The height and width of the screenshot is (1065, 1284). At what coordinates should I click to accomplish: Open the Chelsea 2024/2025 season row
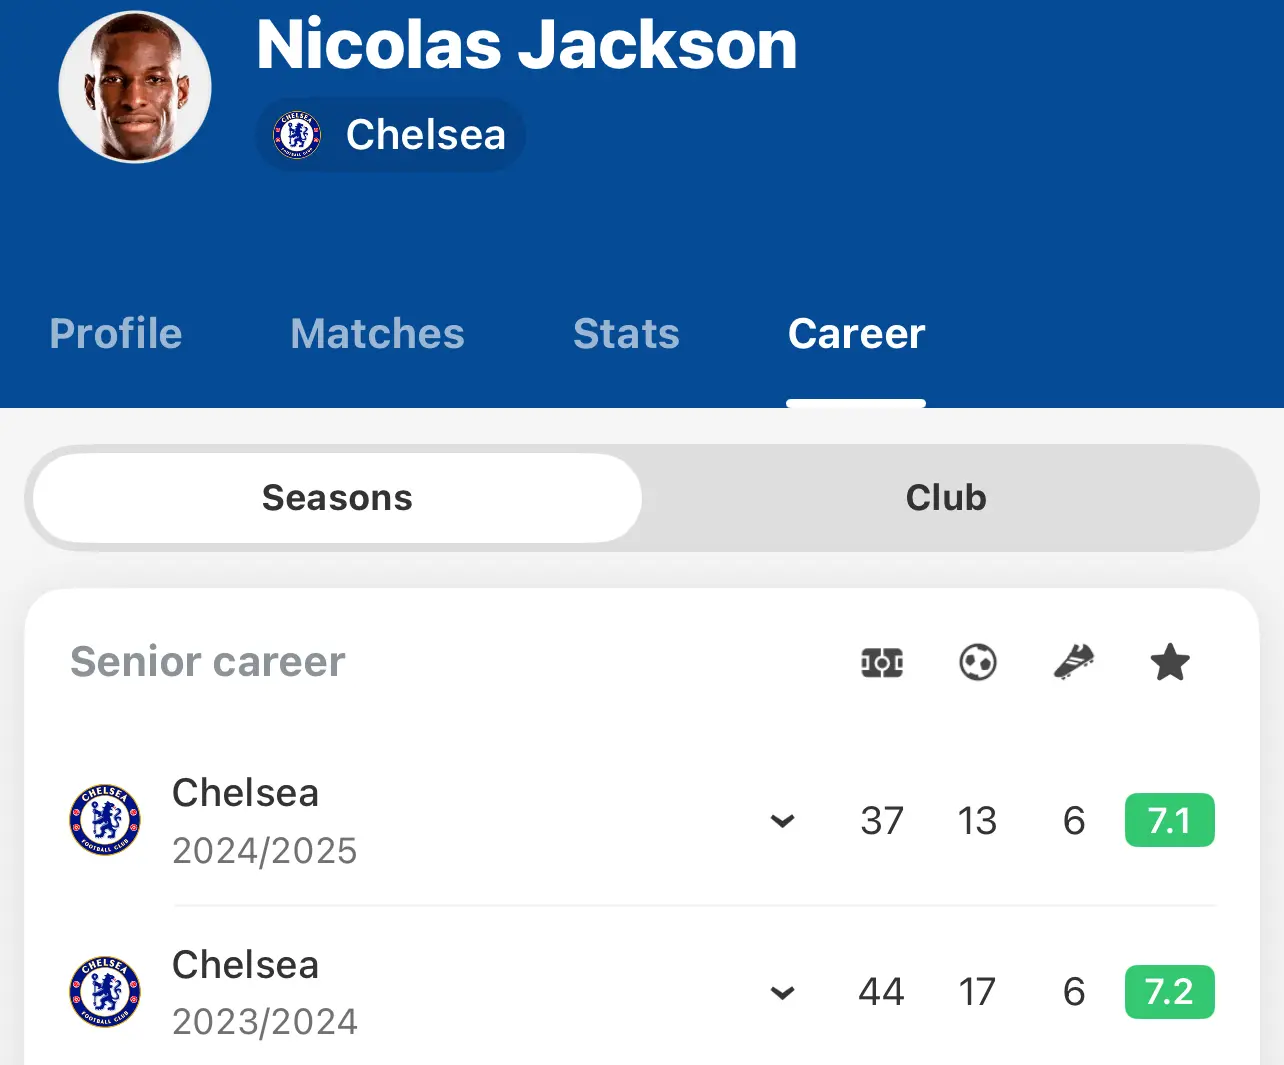[642, 820]
